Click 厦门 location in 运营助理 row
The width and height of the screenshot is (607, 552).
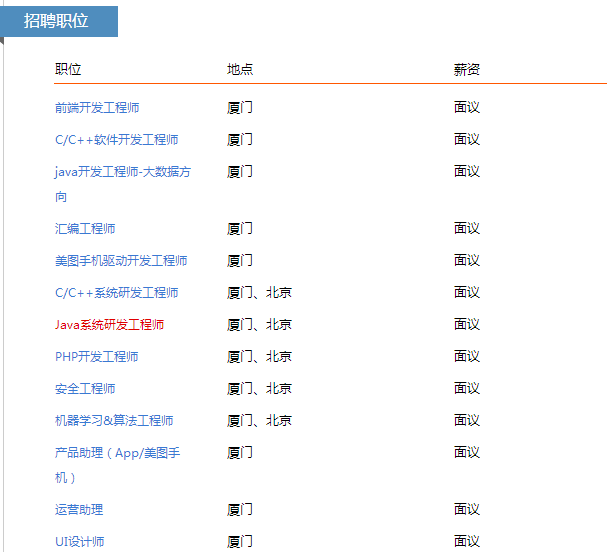pos(240,509)
